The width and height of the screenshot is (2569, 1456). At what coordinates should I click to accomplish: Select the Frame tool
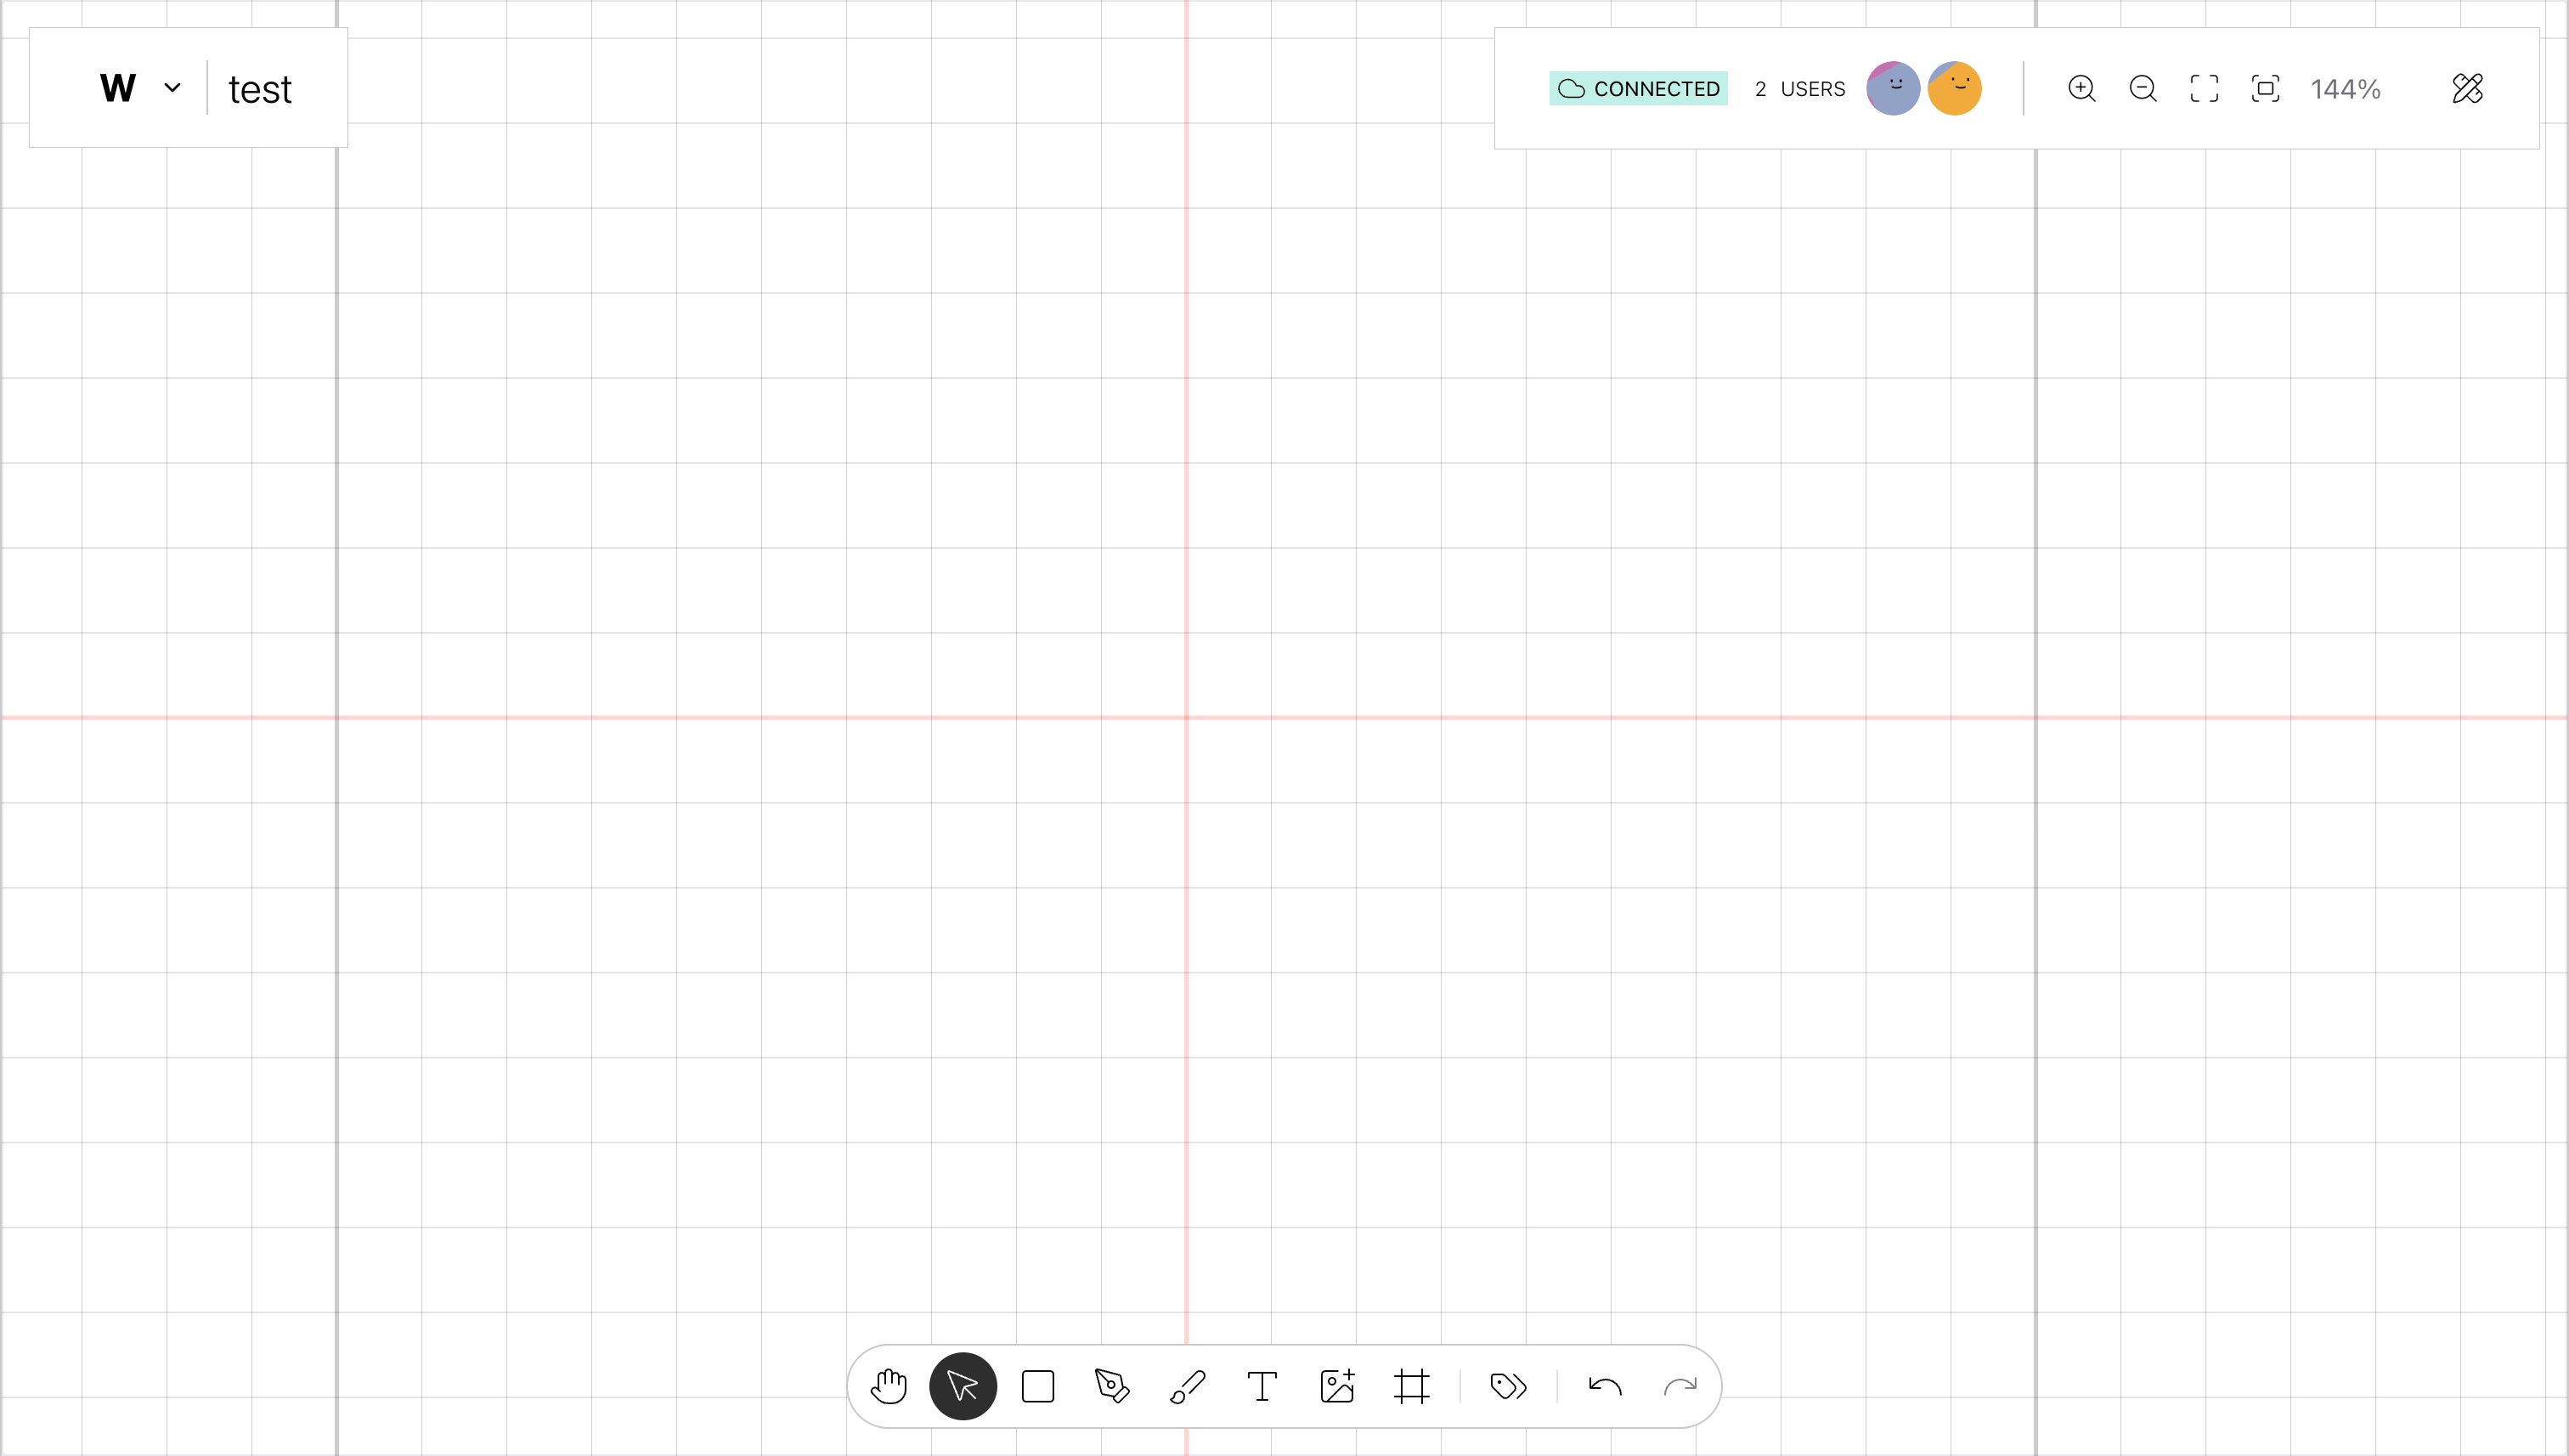pyautogui.click(x=1412, y=1386)
